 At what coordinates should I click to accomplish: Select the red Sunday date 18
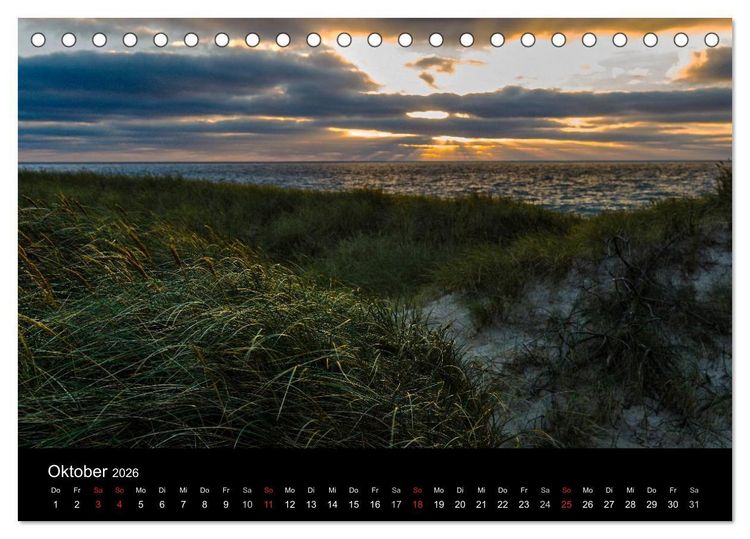(418, 505)
